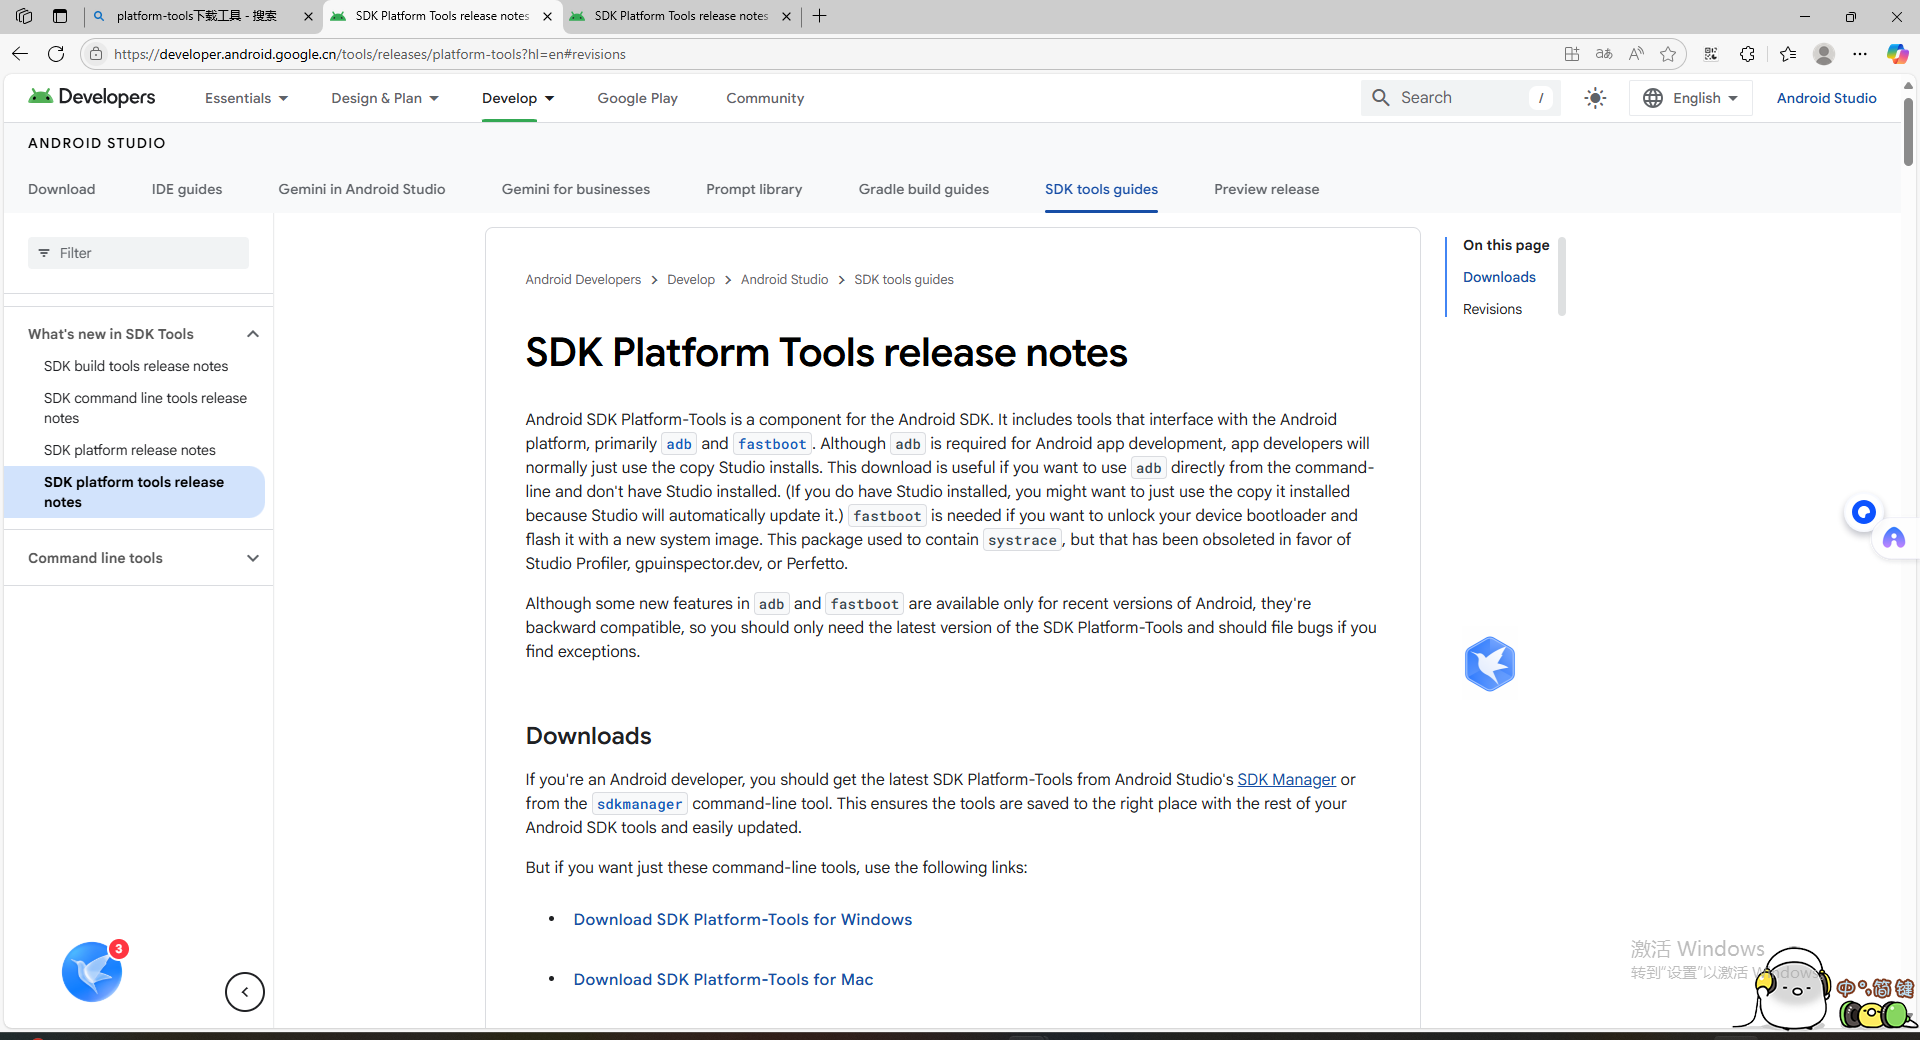This screenshot has height=1040, width=1920.
Task: Switch to Gradle build guides tab
Action: 924,189
